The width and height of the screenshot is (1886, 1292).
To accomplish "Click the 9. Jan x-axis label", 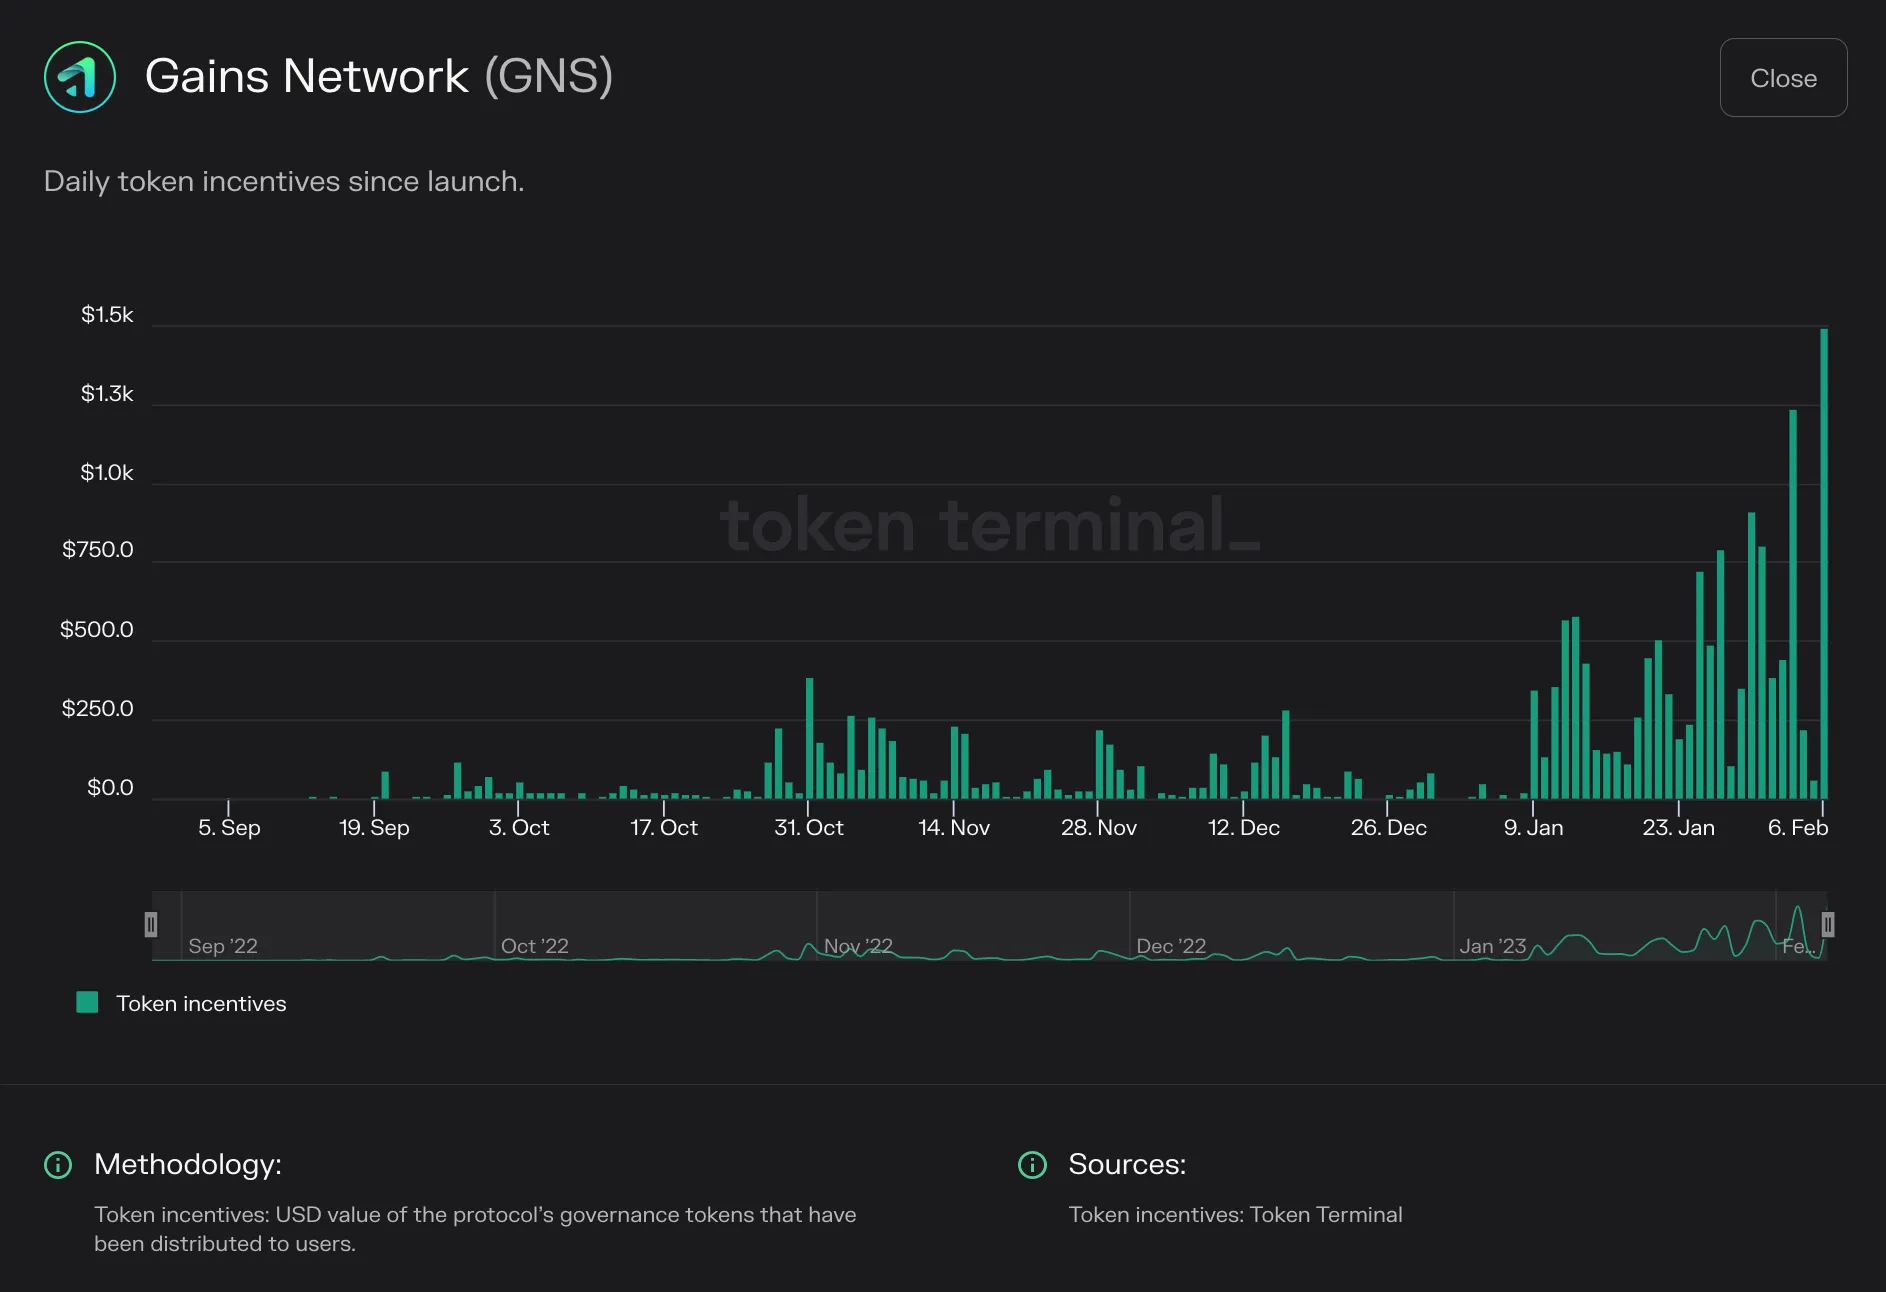I will click(1534, 828).
